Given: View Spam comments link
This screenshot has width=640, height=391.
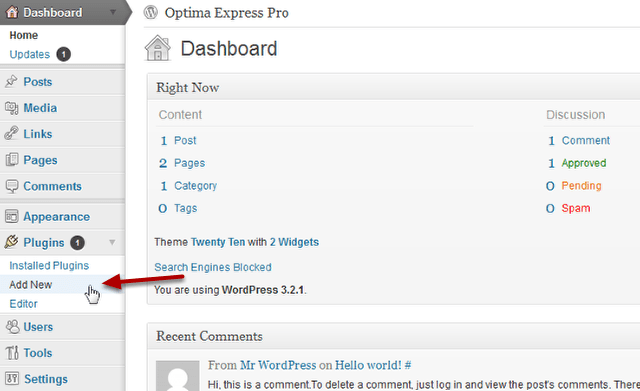Looking at the screenshot, I should point(576,208).
